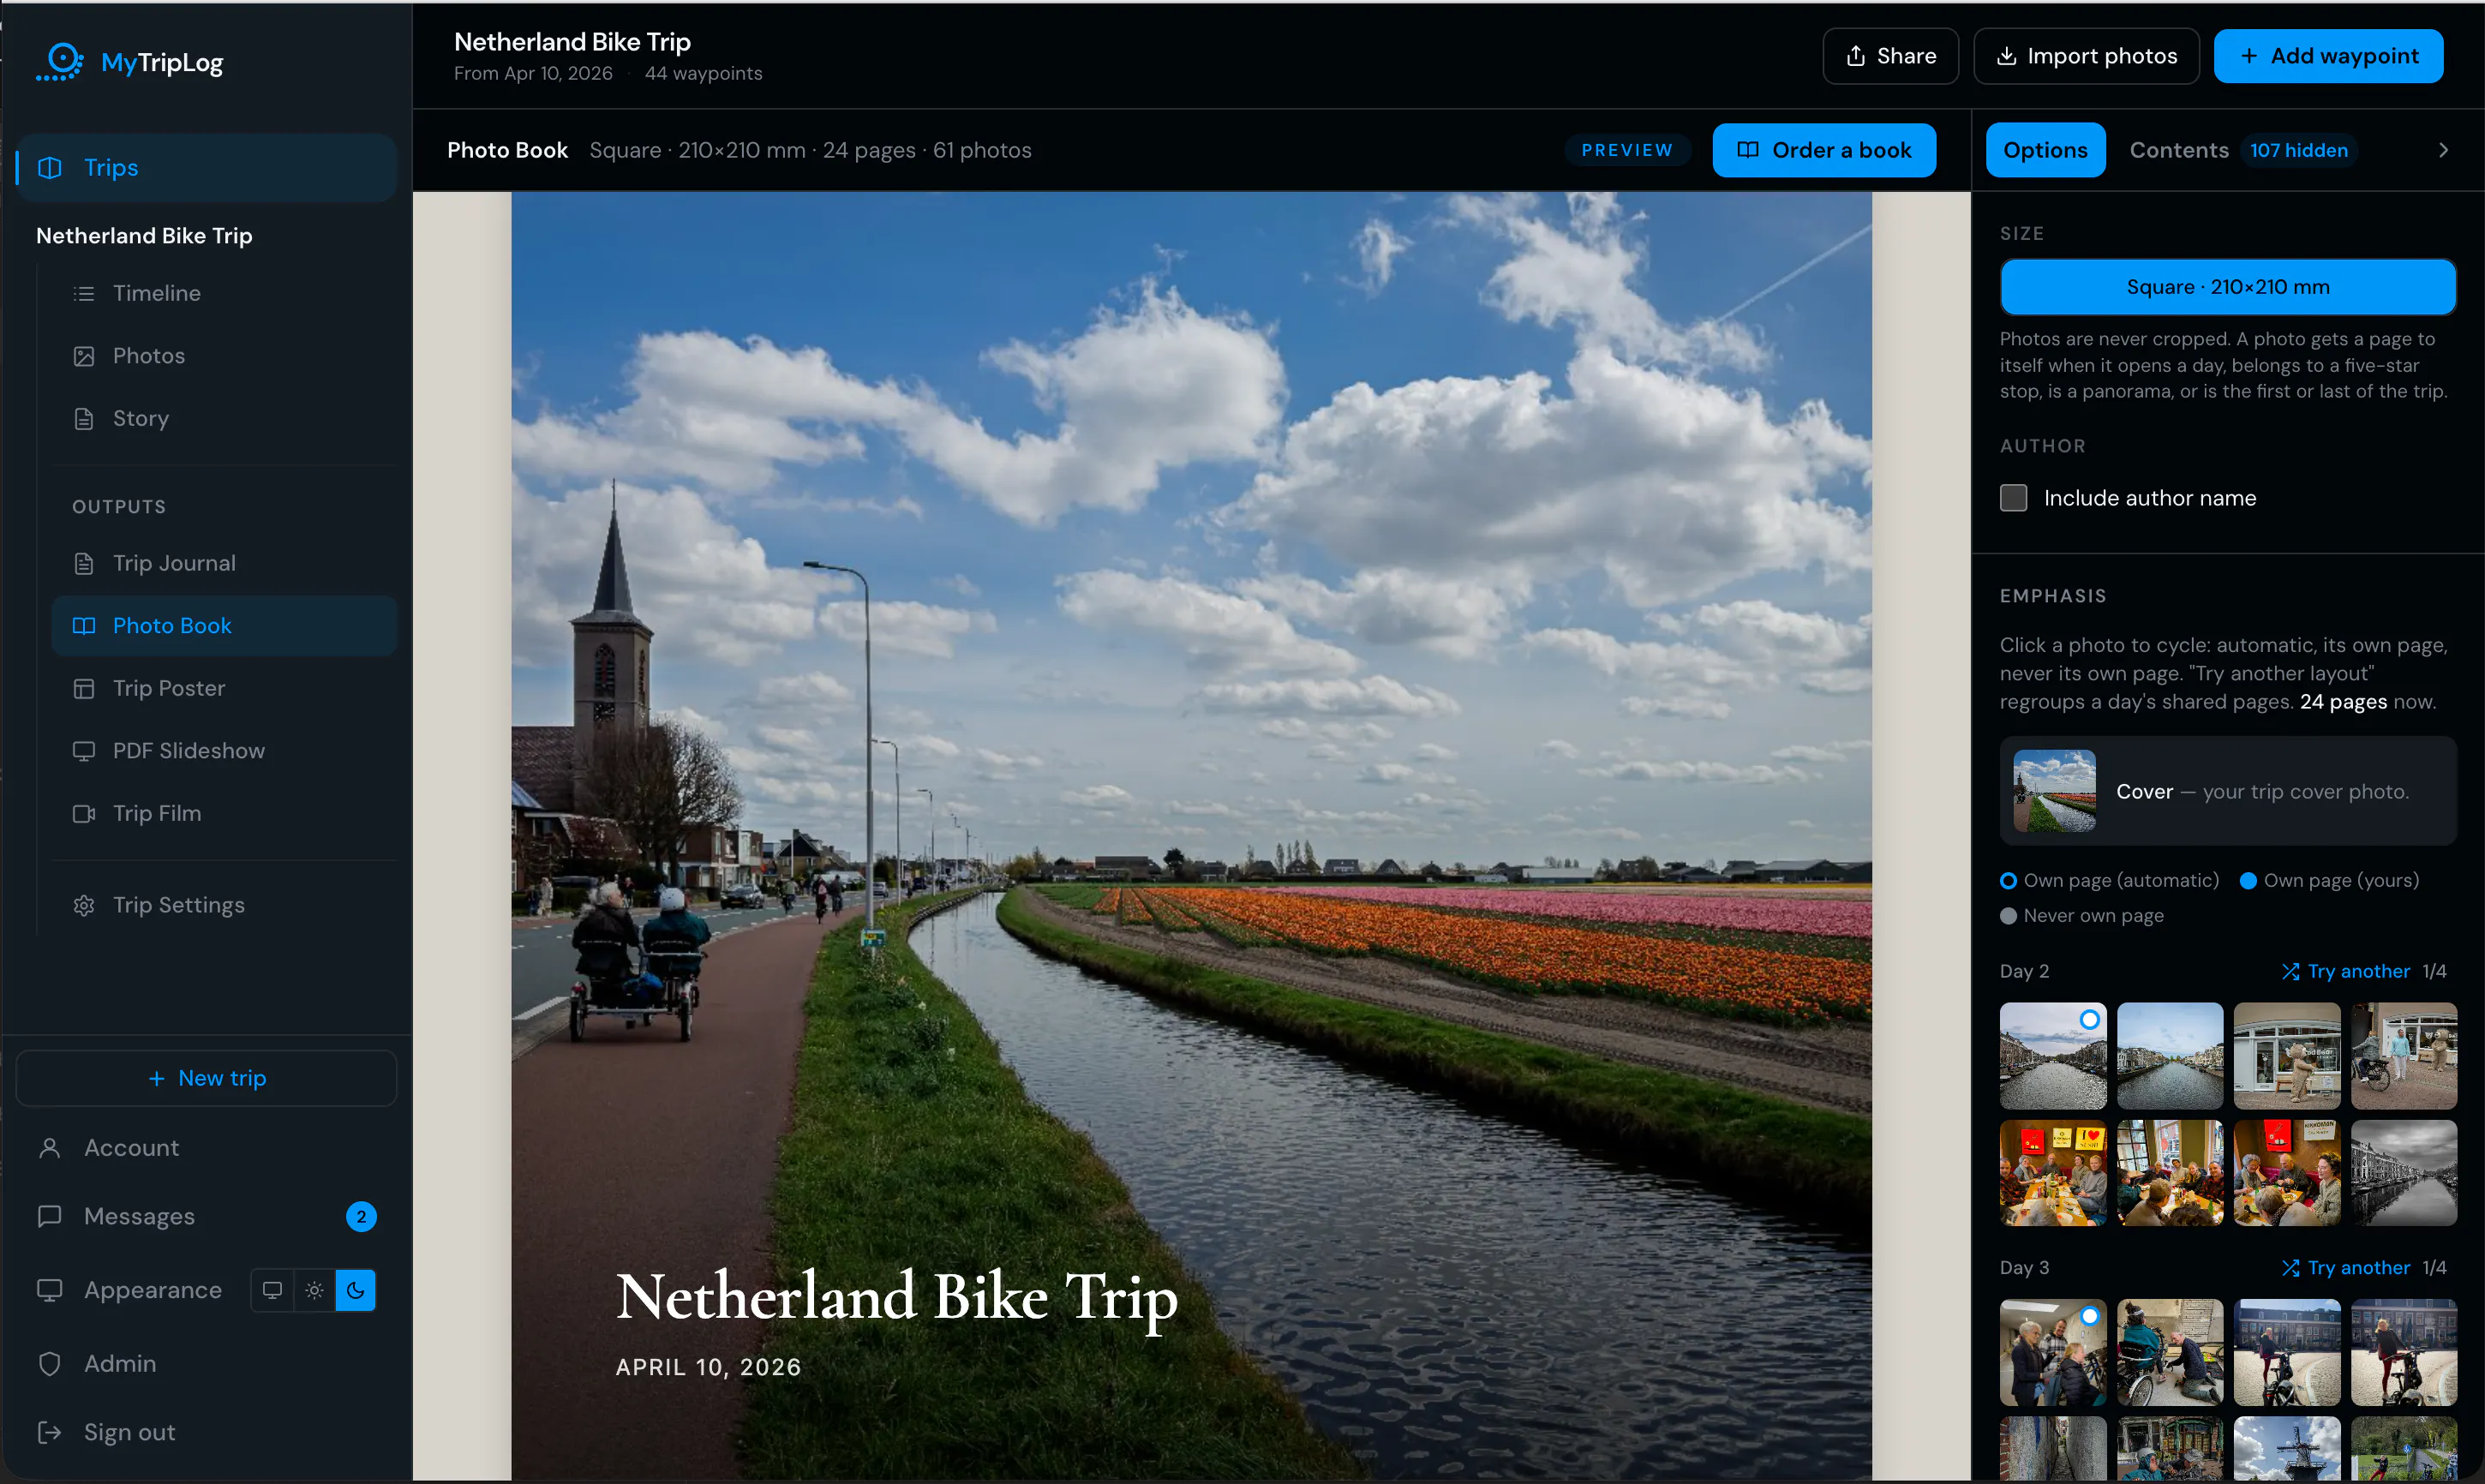Click black-and-white canal thumbnail in Day 2
Image resolution: width=2485 pixels, height=1484 pixels.
(x=2404, y=1173)
